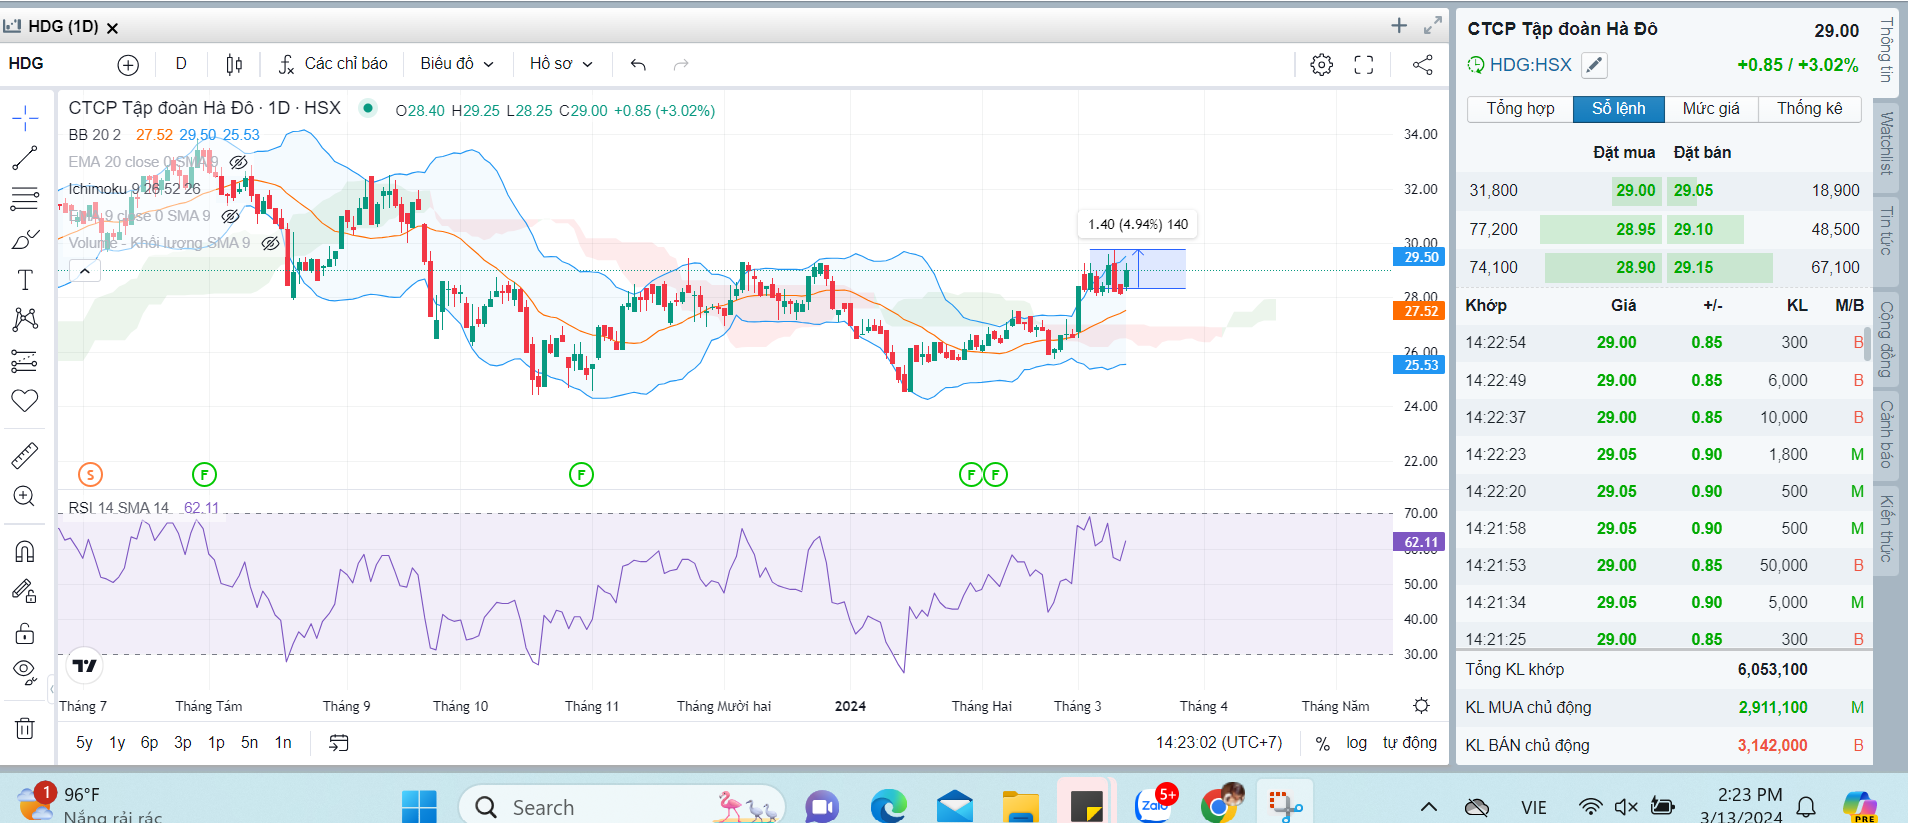The width and height of the screenshot is (1908, 823).
Task: Toggle percent scale on chart
Action: click(1322, 743)
